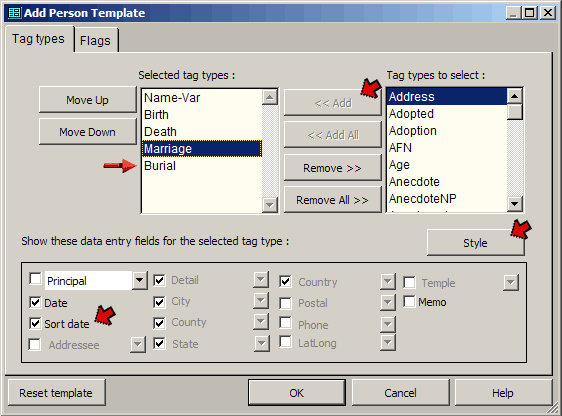Select Anecdote in tag types list
The height and width of the screenshot is (416, 562).
[447, 182]
